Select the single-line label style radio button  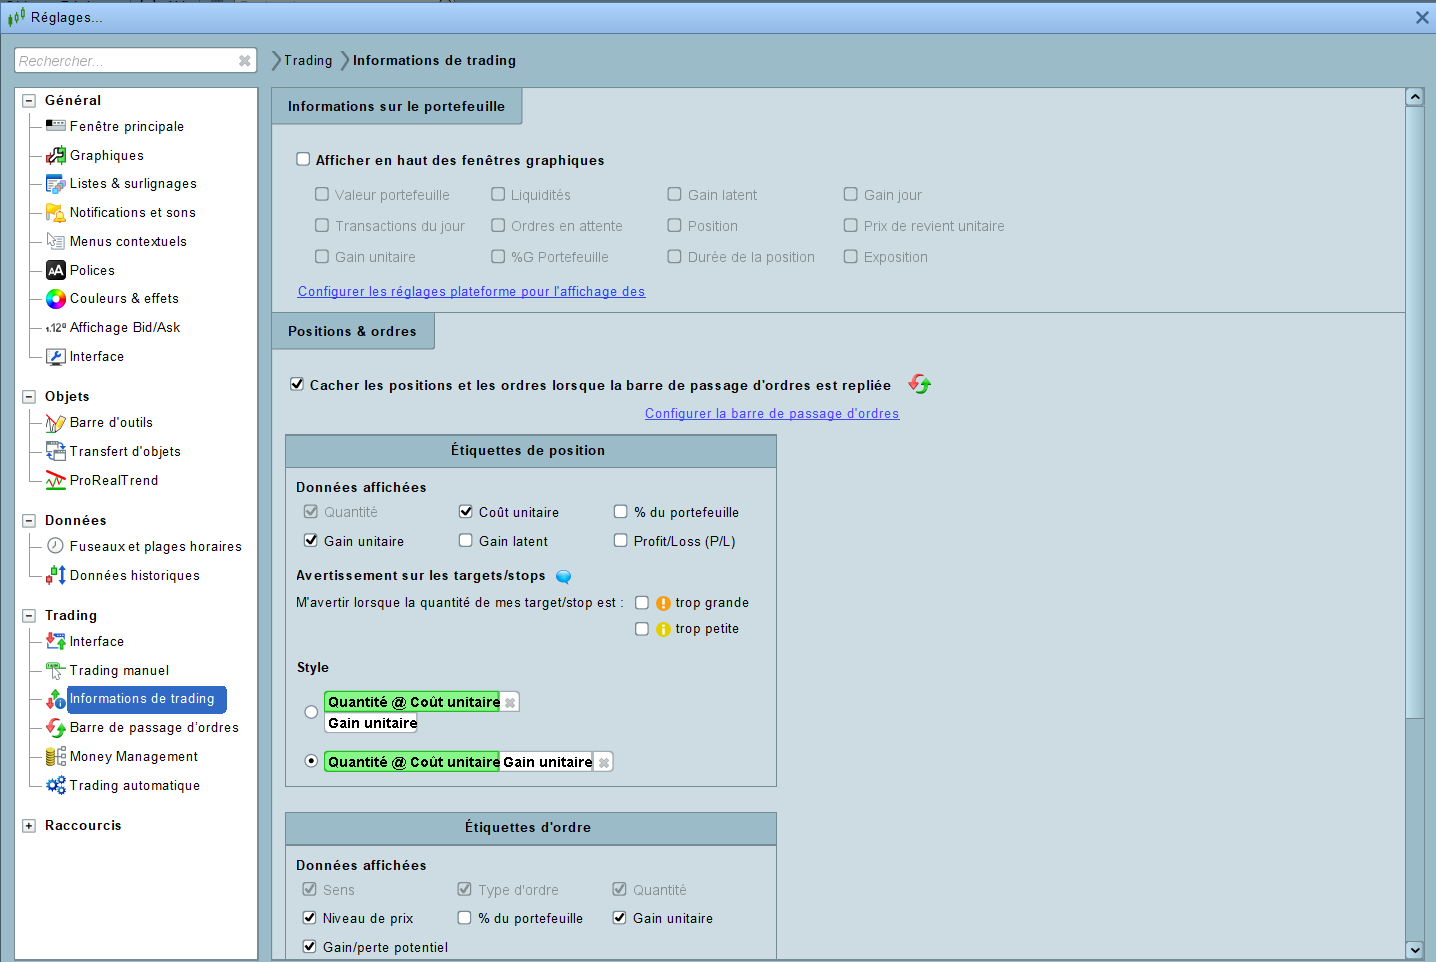pyautogui.click(x=311, y=761)
